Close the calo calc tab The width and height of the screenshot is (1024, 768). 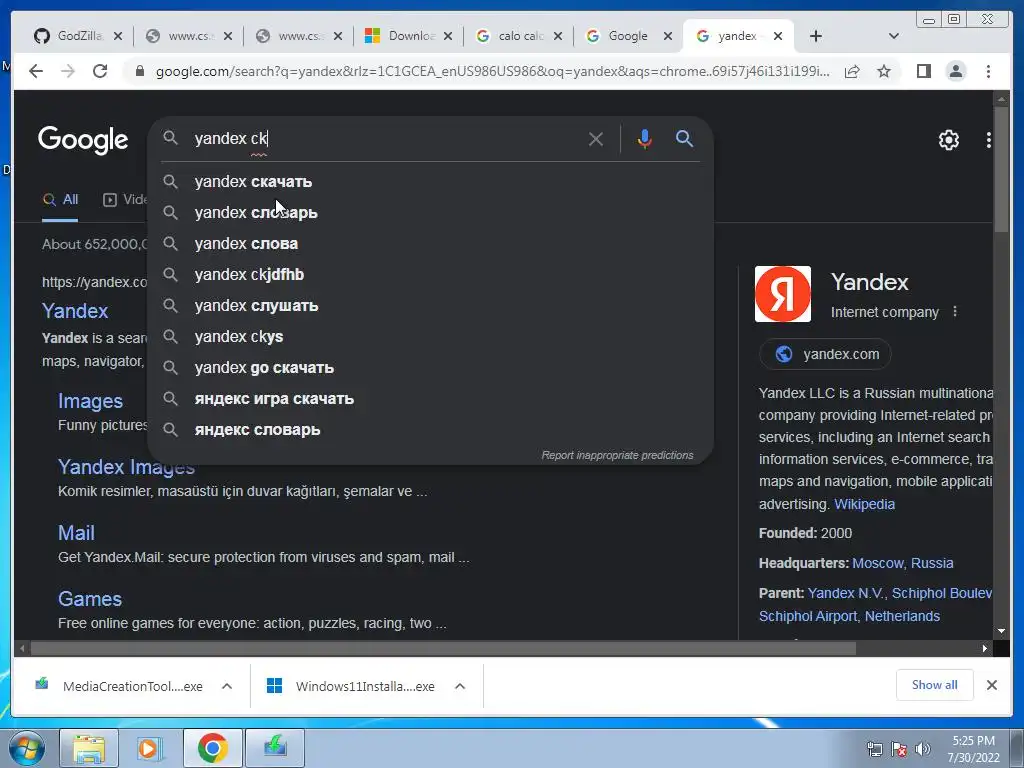[x=558, y=37]
